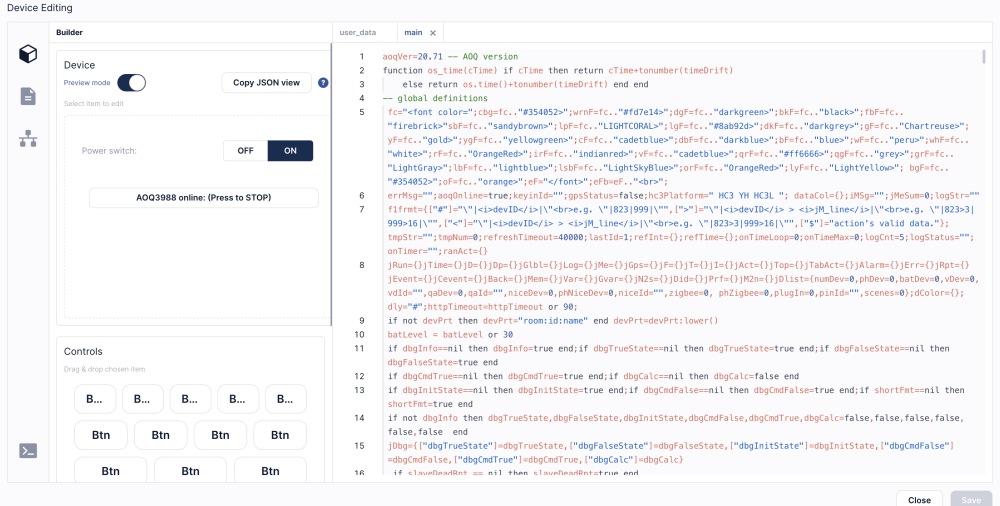Select first three-column Btn control item
This screenshot has width=1000, height=506.
[x=110, y=471]
